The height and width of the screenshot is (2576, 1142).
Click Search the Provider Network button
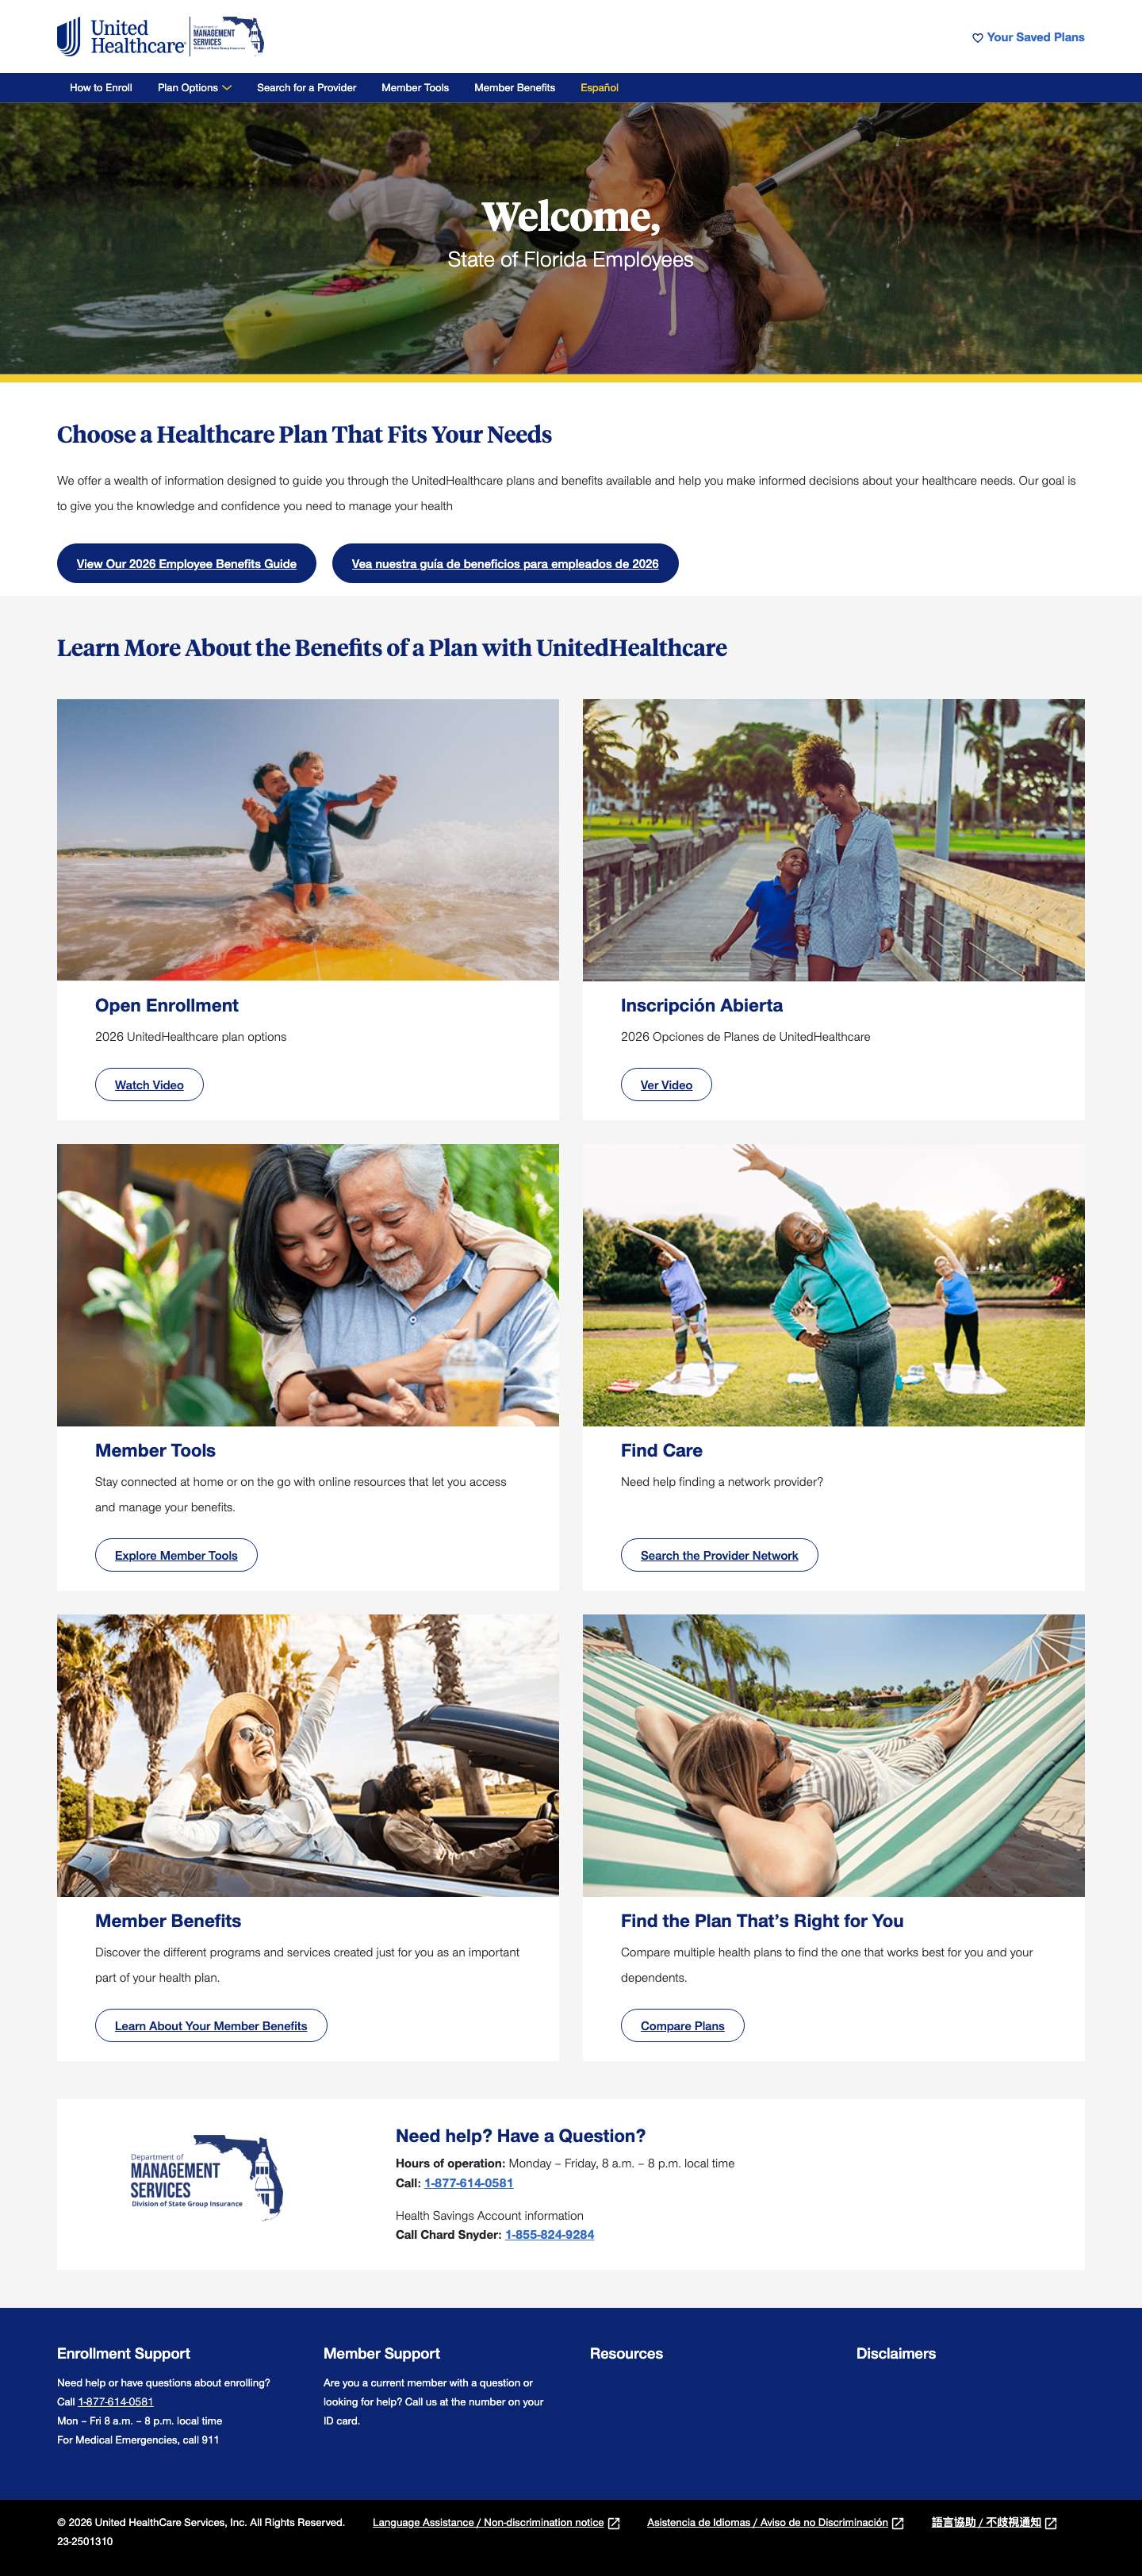(719, 1555)
